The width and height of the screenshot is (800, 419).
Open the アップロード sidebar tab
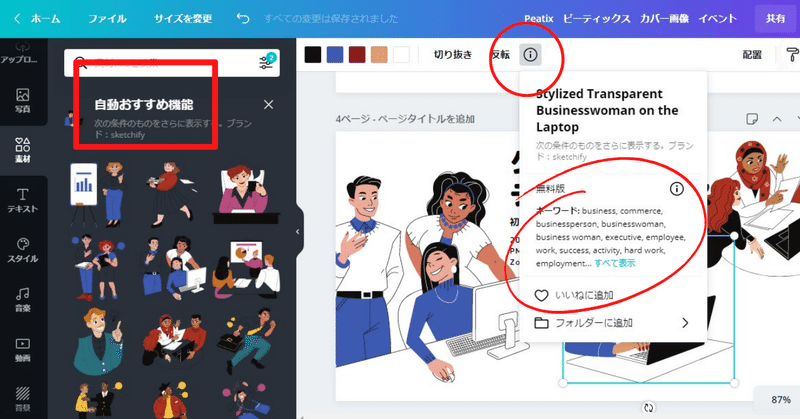(x=20, y=53)
